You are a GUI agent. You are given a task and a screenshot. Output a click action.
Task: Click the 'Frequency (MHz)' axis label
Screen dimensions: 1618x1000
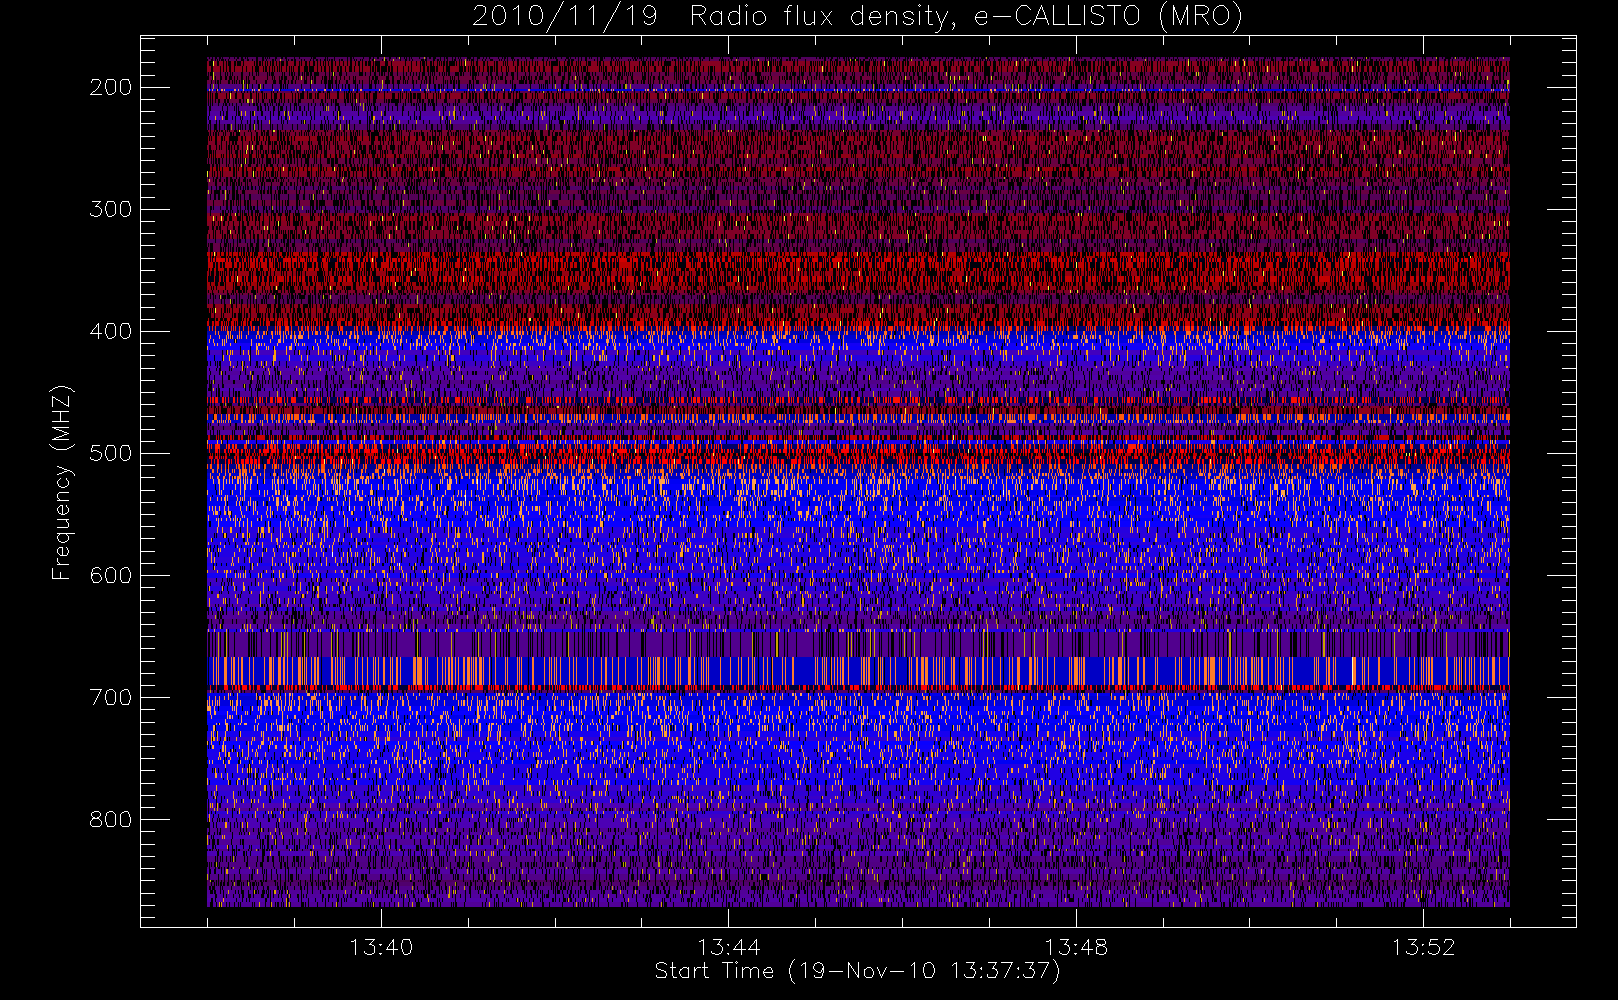point(62,483)
